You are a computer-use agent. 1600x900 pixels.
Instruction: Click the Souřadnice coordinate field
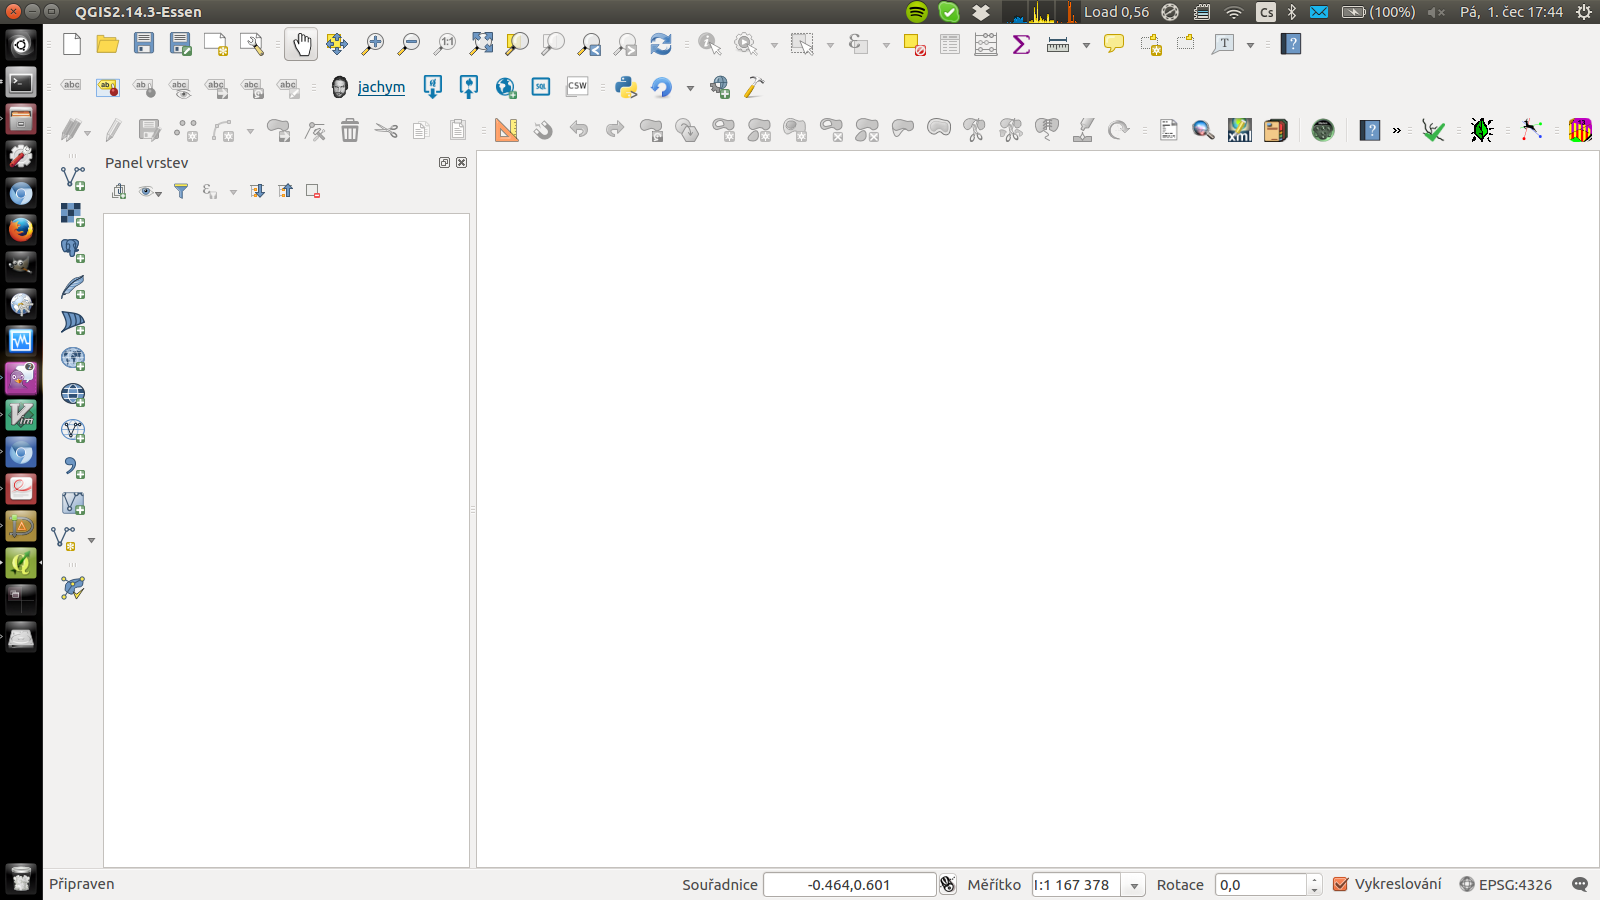849,884
